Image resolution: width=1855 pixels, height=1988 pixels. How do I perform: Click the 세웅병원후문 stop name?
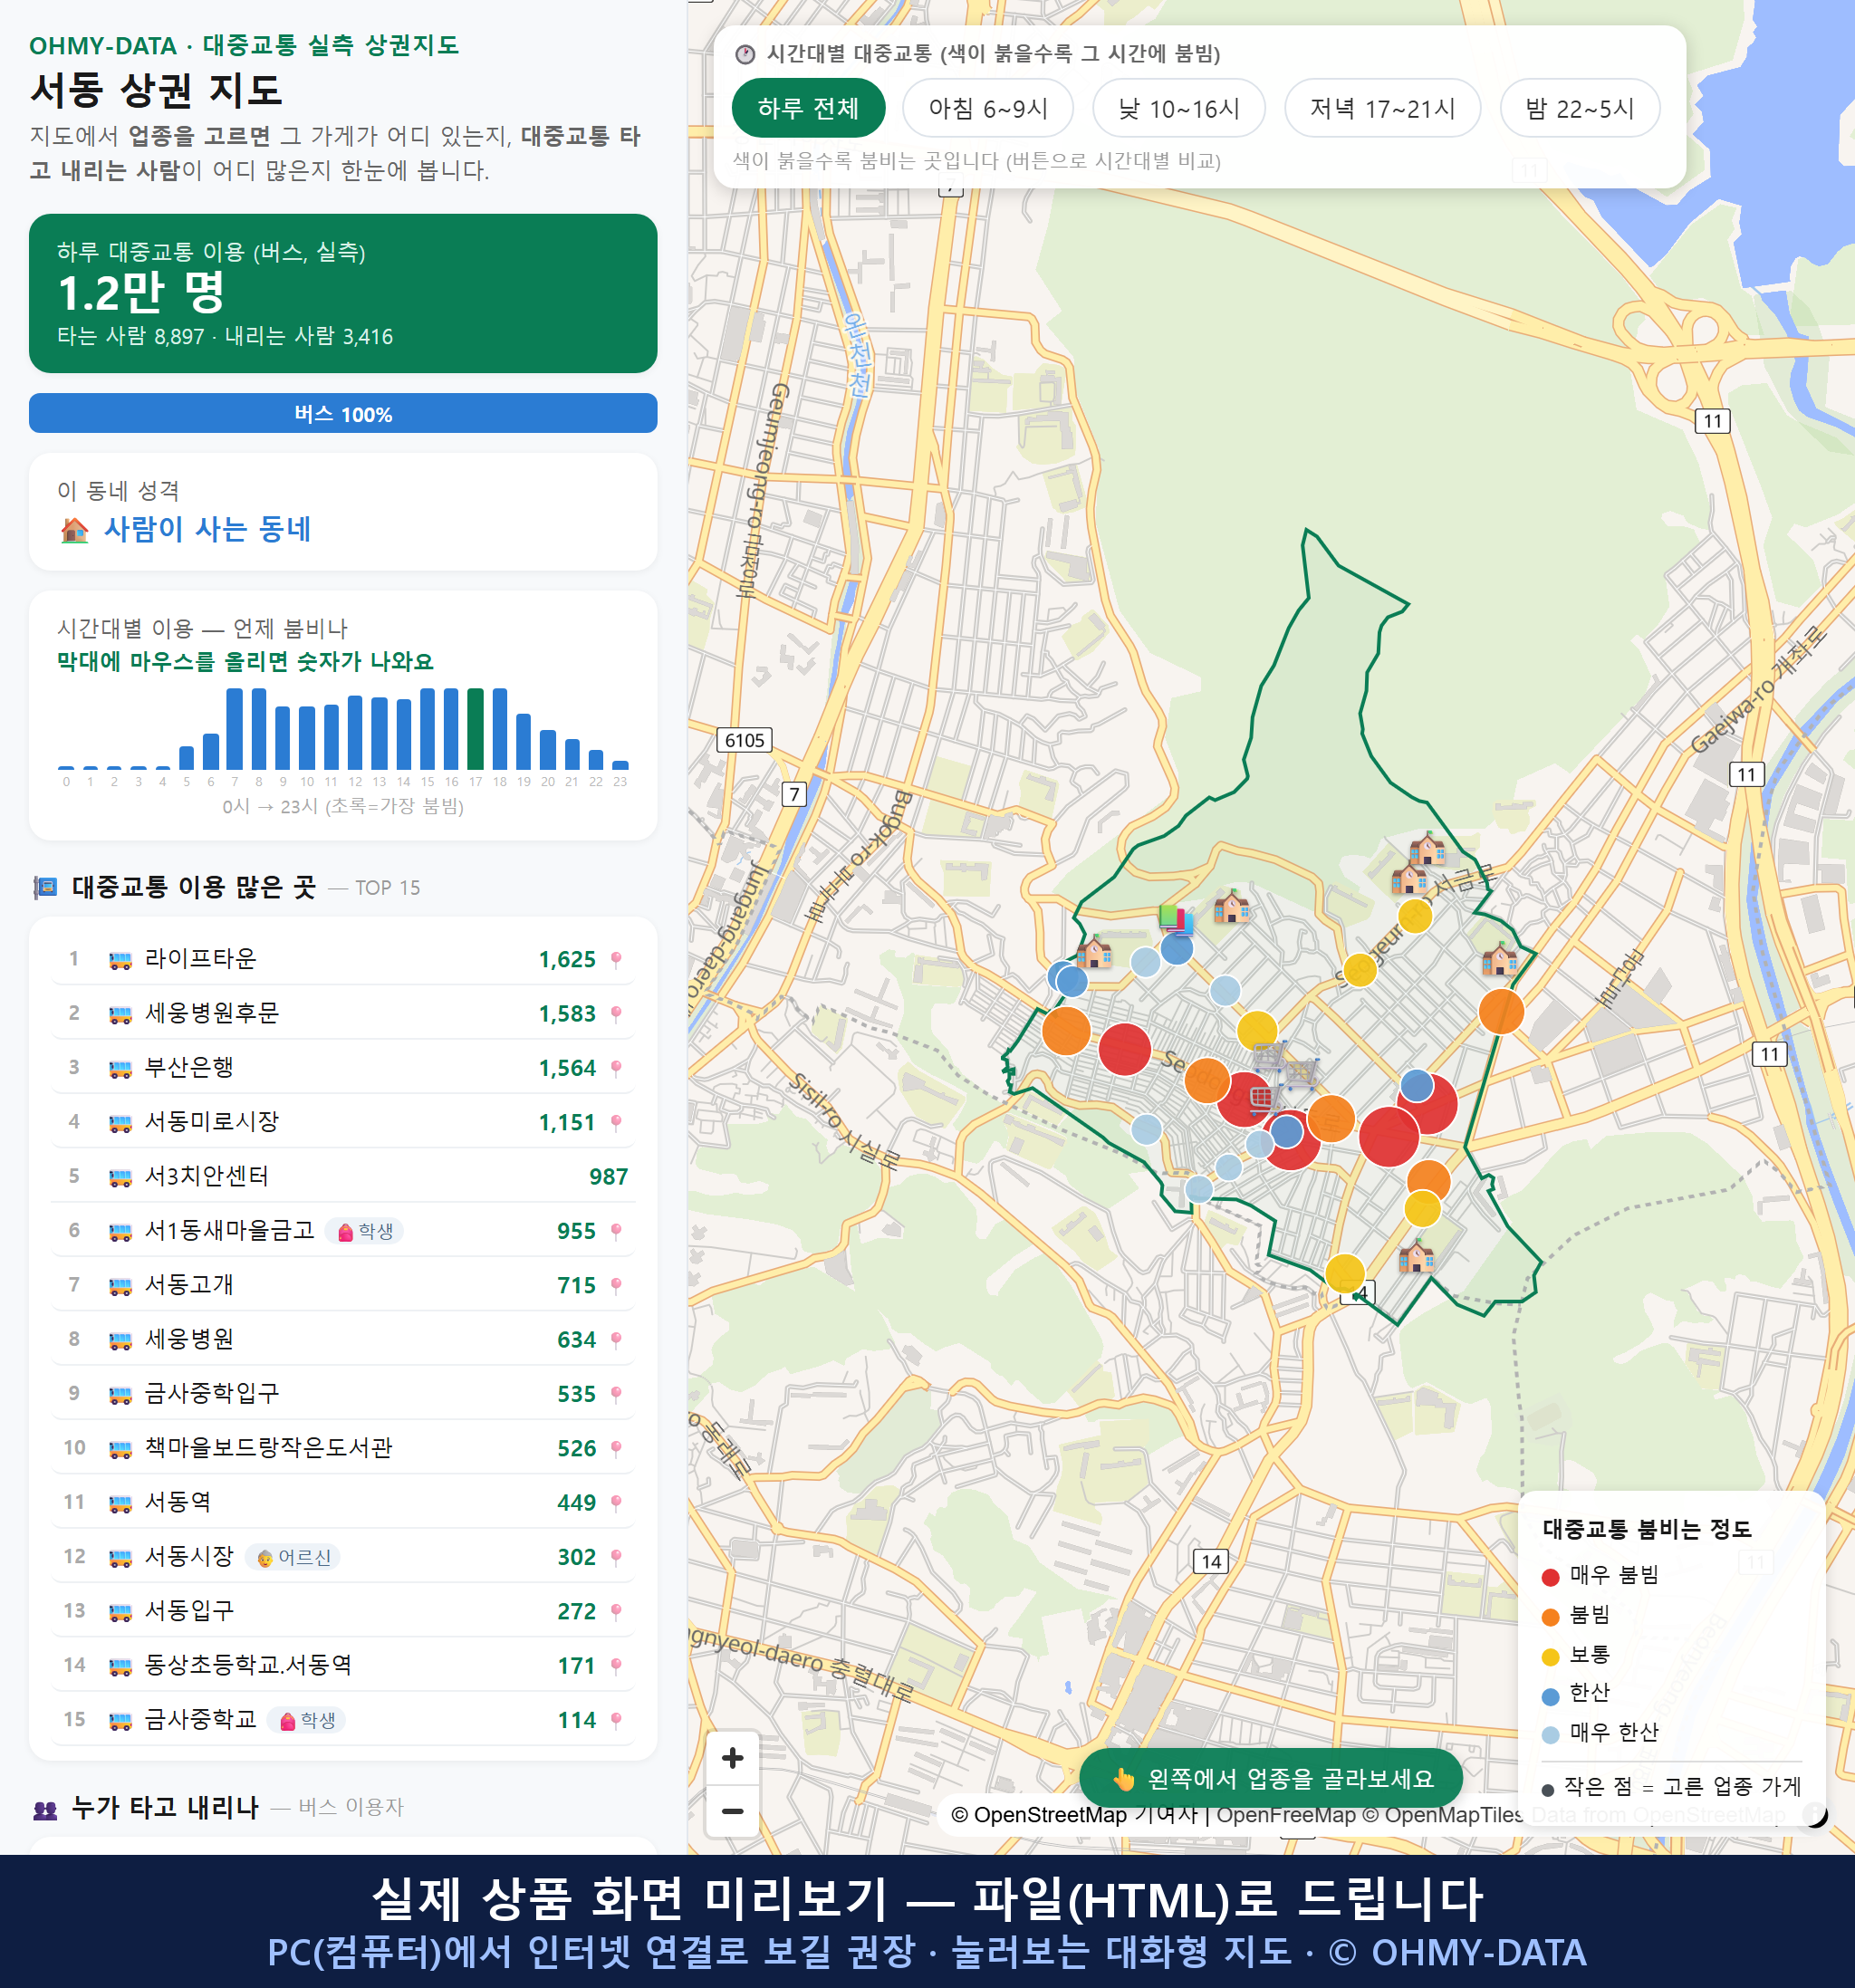212,1013
